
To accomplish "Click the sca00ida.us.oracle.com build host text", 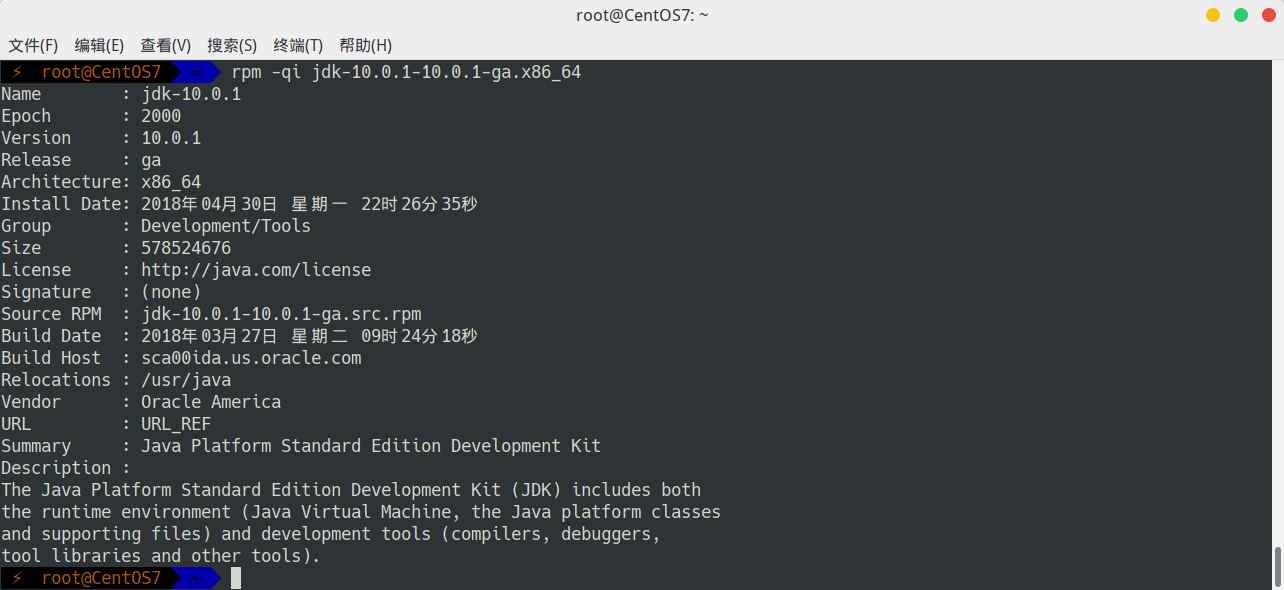I will click(x=251, y=358).
